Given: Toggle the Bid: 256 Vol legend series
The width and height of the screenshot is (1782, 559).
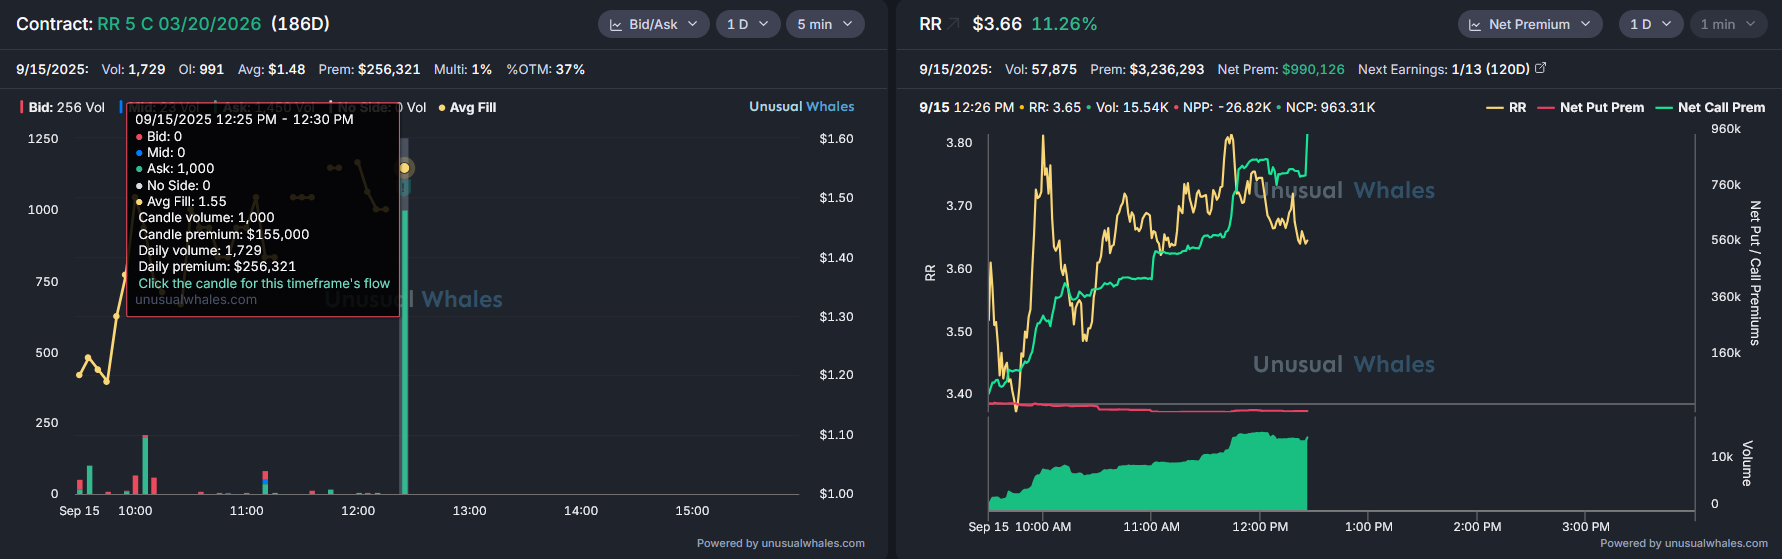Looking at the screenshot, I should 62,107.
